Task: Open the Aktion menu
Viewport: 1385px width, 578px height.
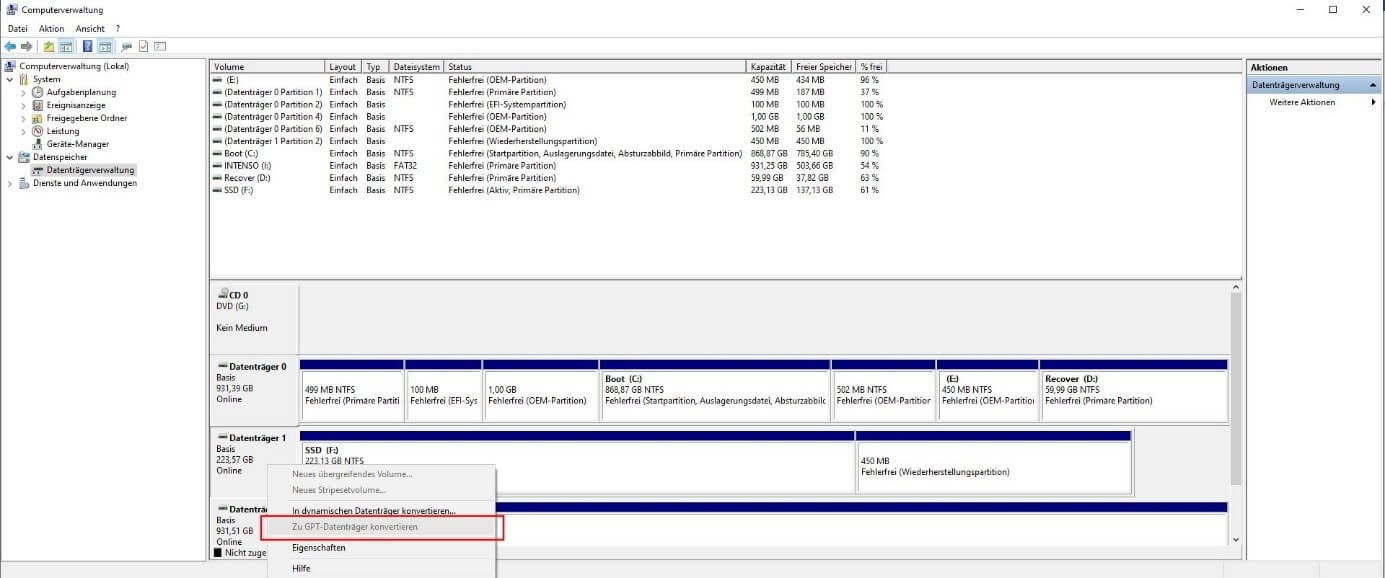Action: point(51,29)
